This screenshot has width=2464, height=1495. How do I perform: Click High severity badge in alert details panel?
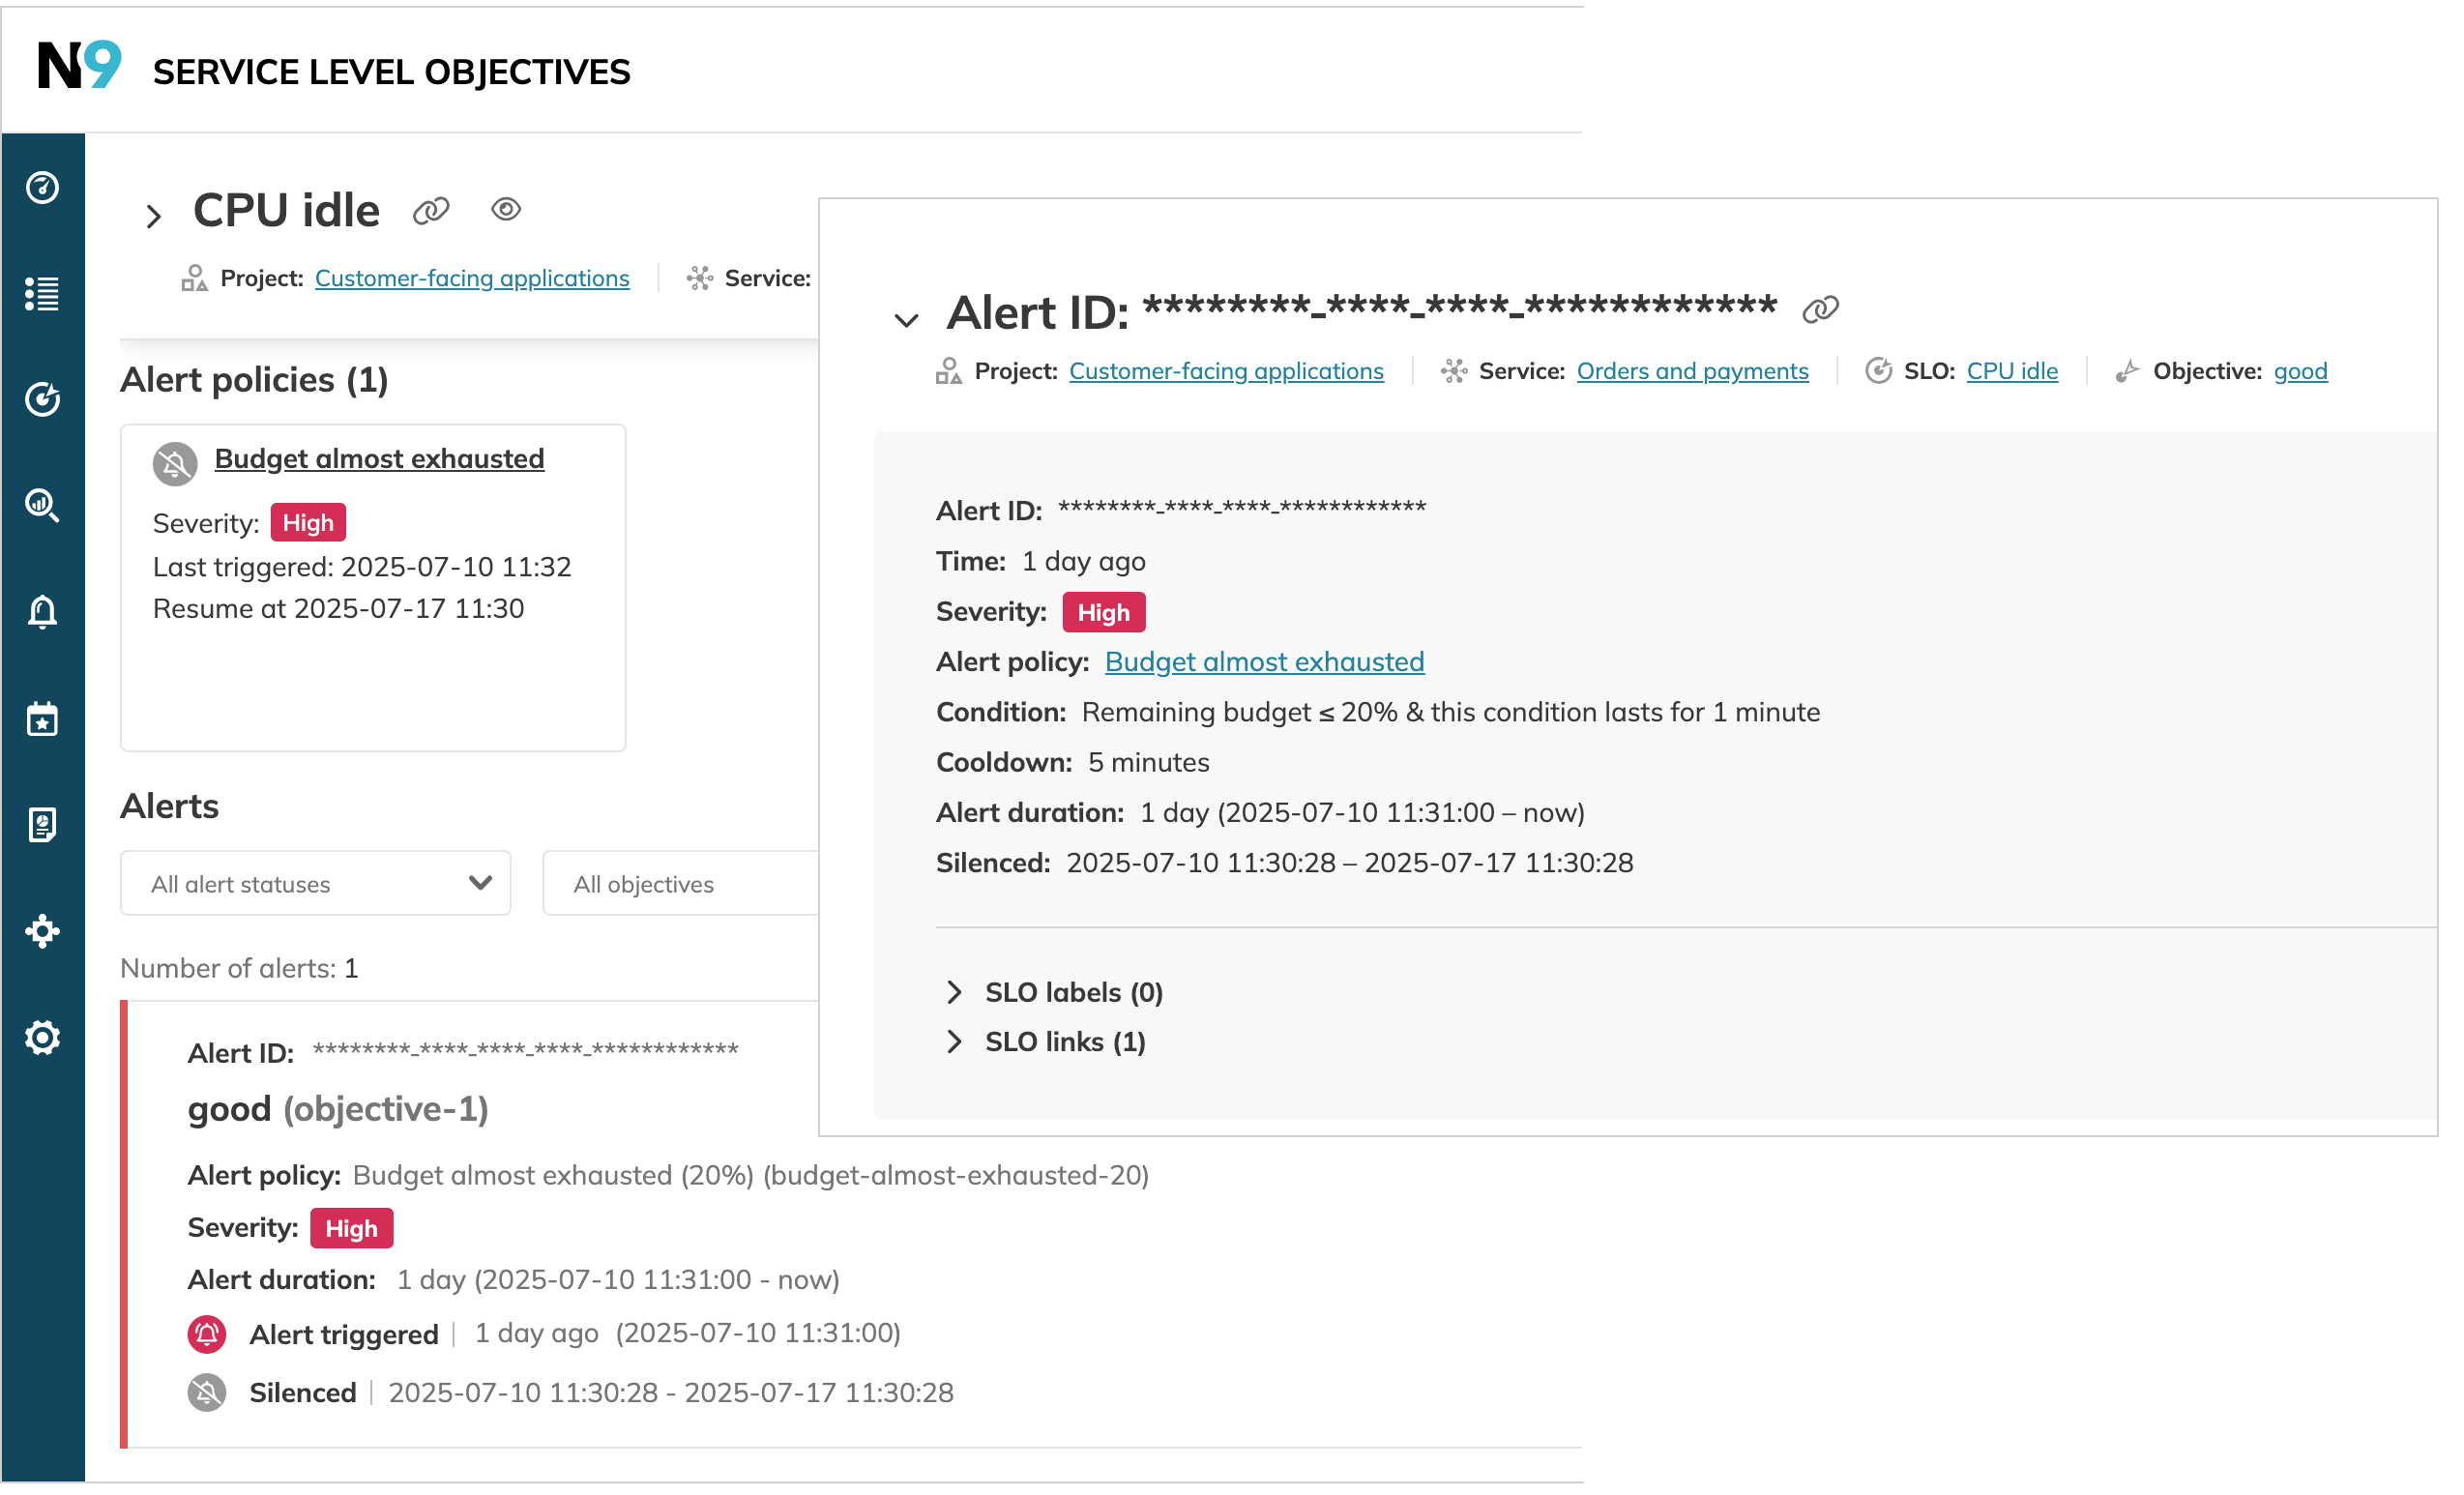coord(1104,613)
